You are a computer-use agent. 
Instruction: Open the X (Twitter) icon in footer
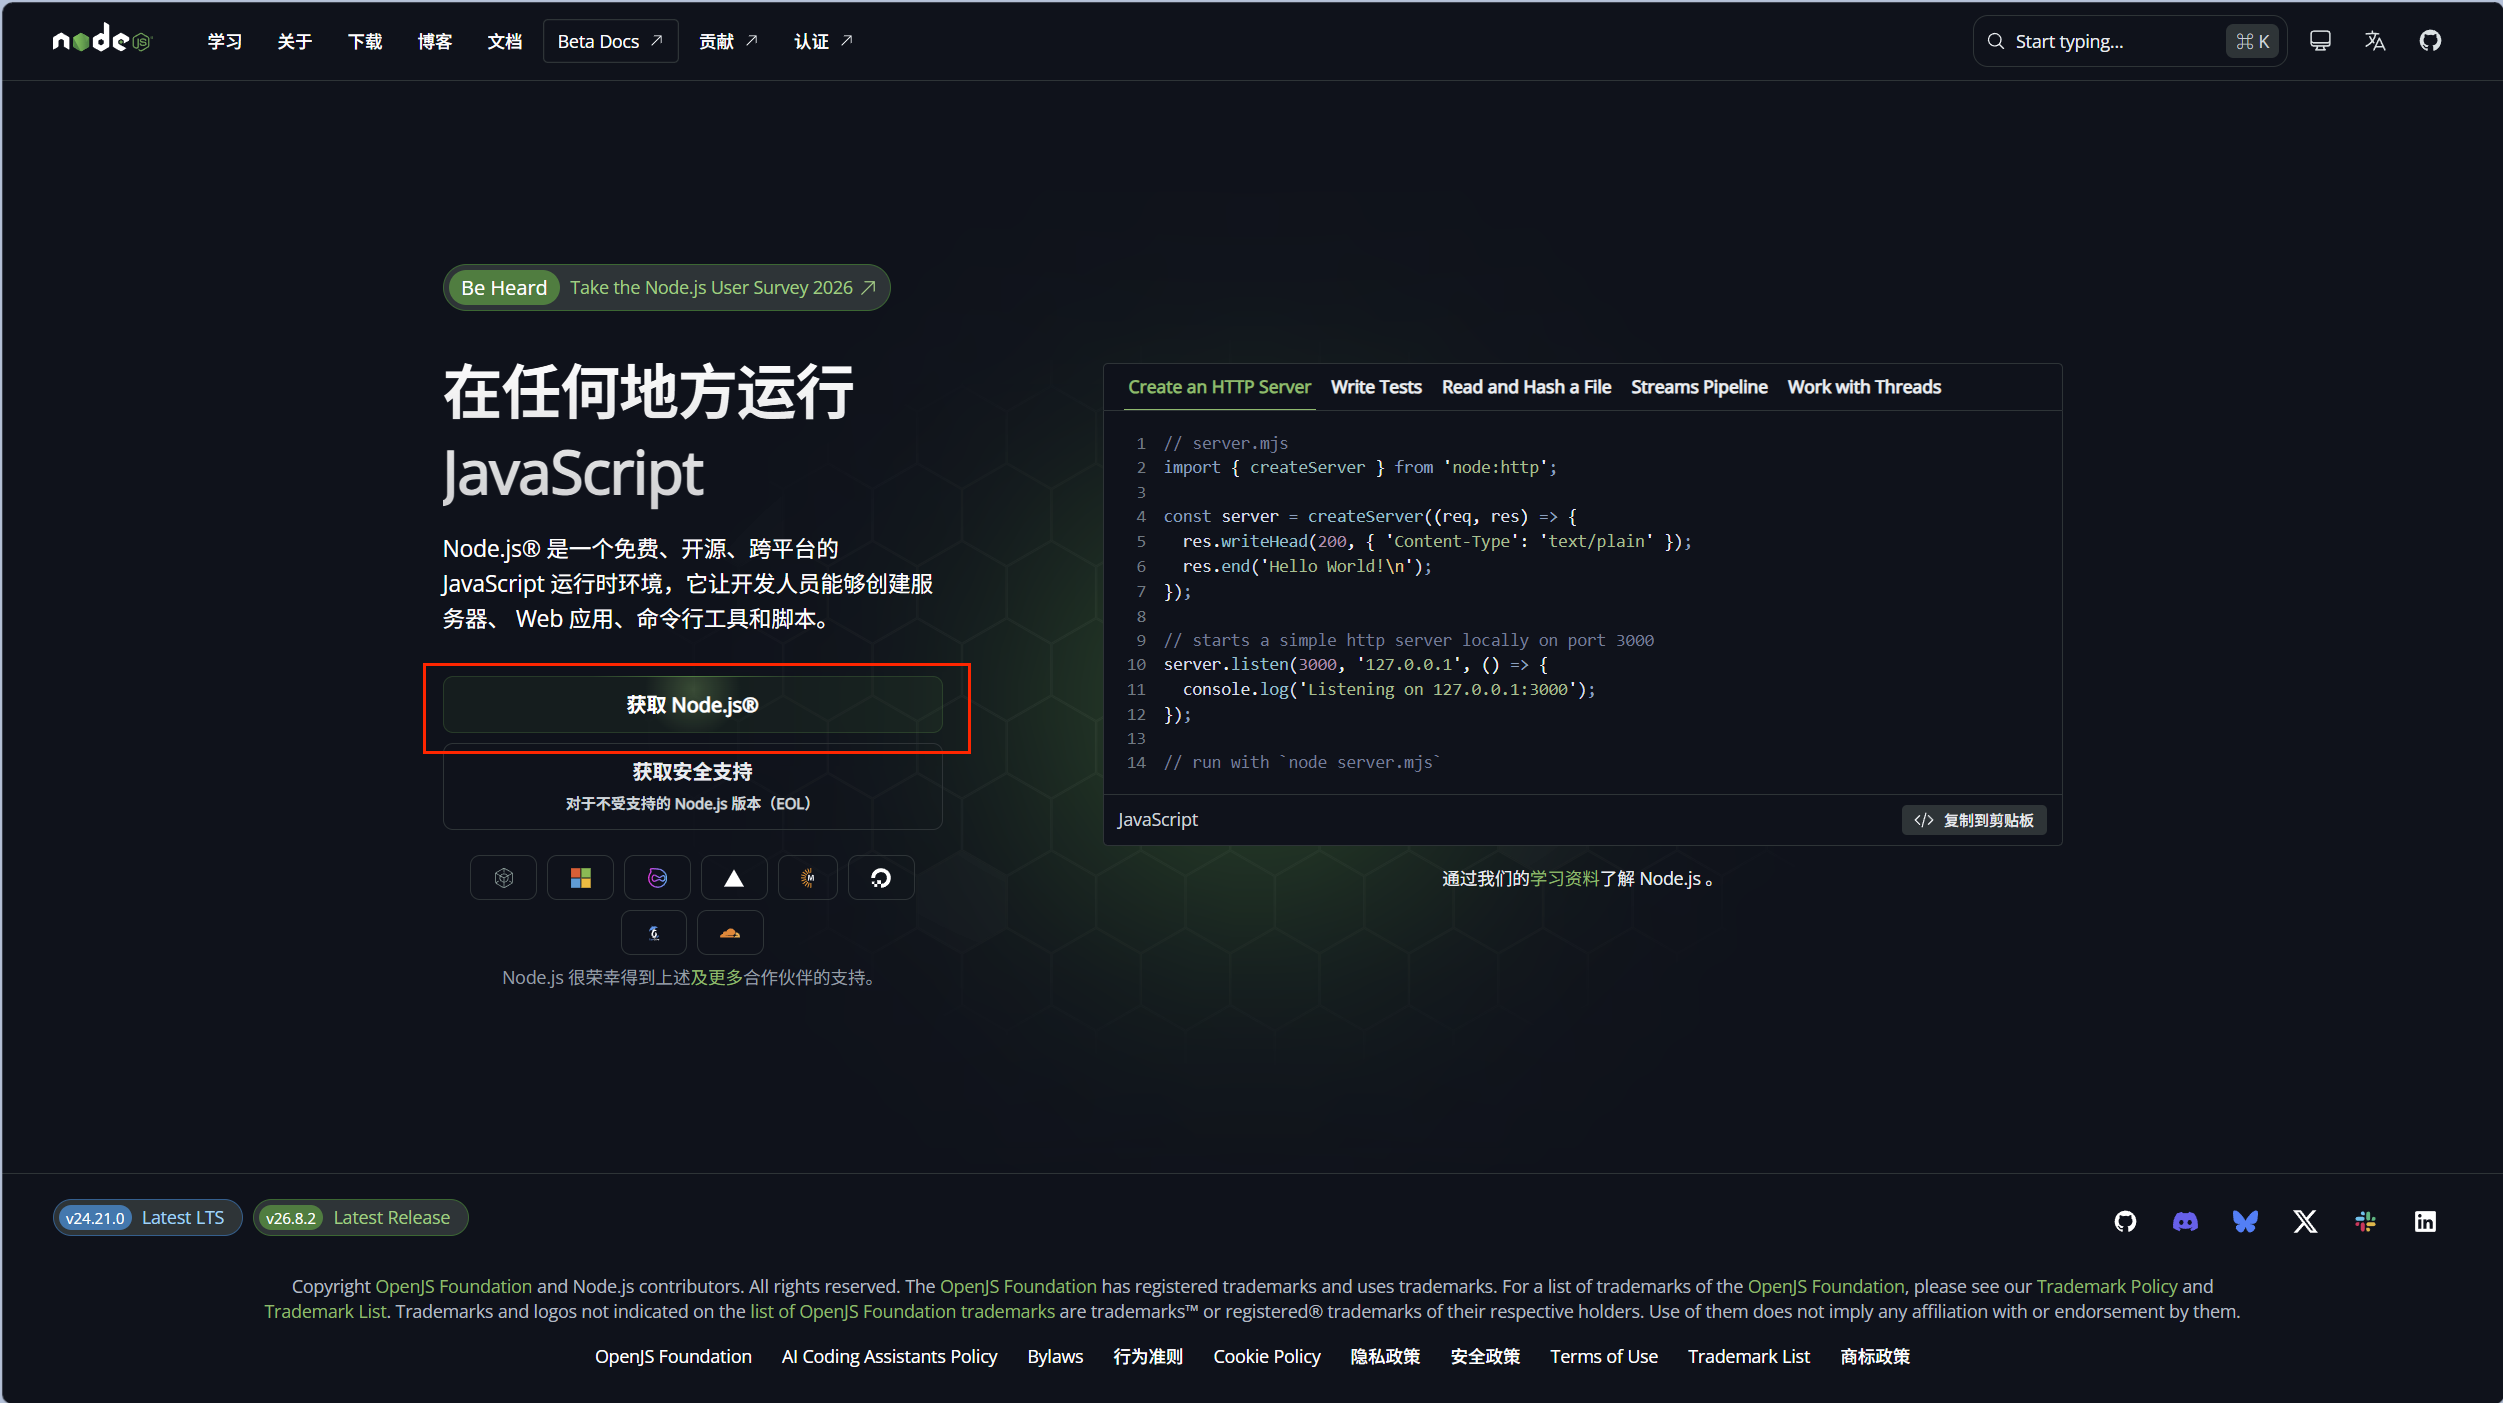click(2305, 1221)
